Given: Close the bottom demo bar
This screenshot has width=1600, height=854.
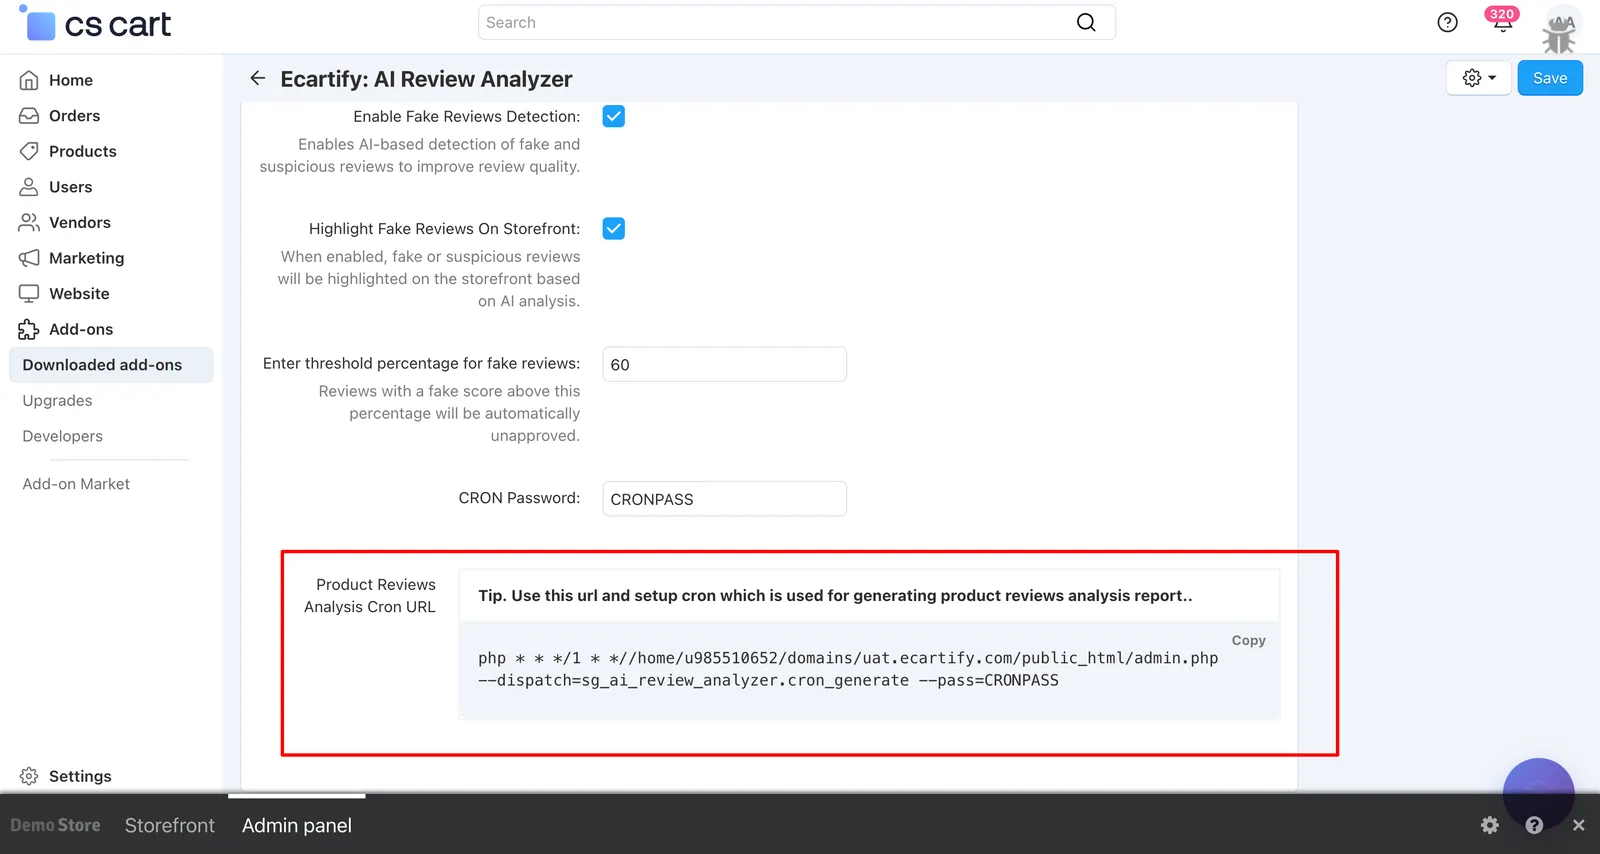Looking at the screenshot, I should [1578, 825].
